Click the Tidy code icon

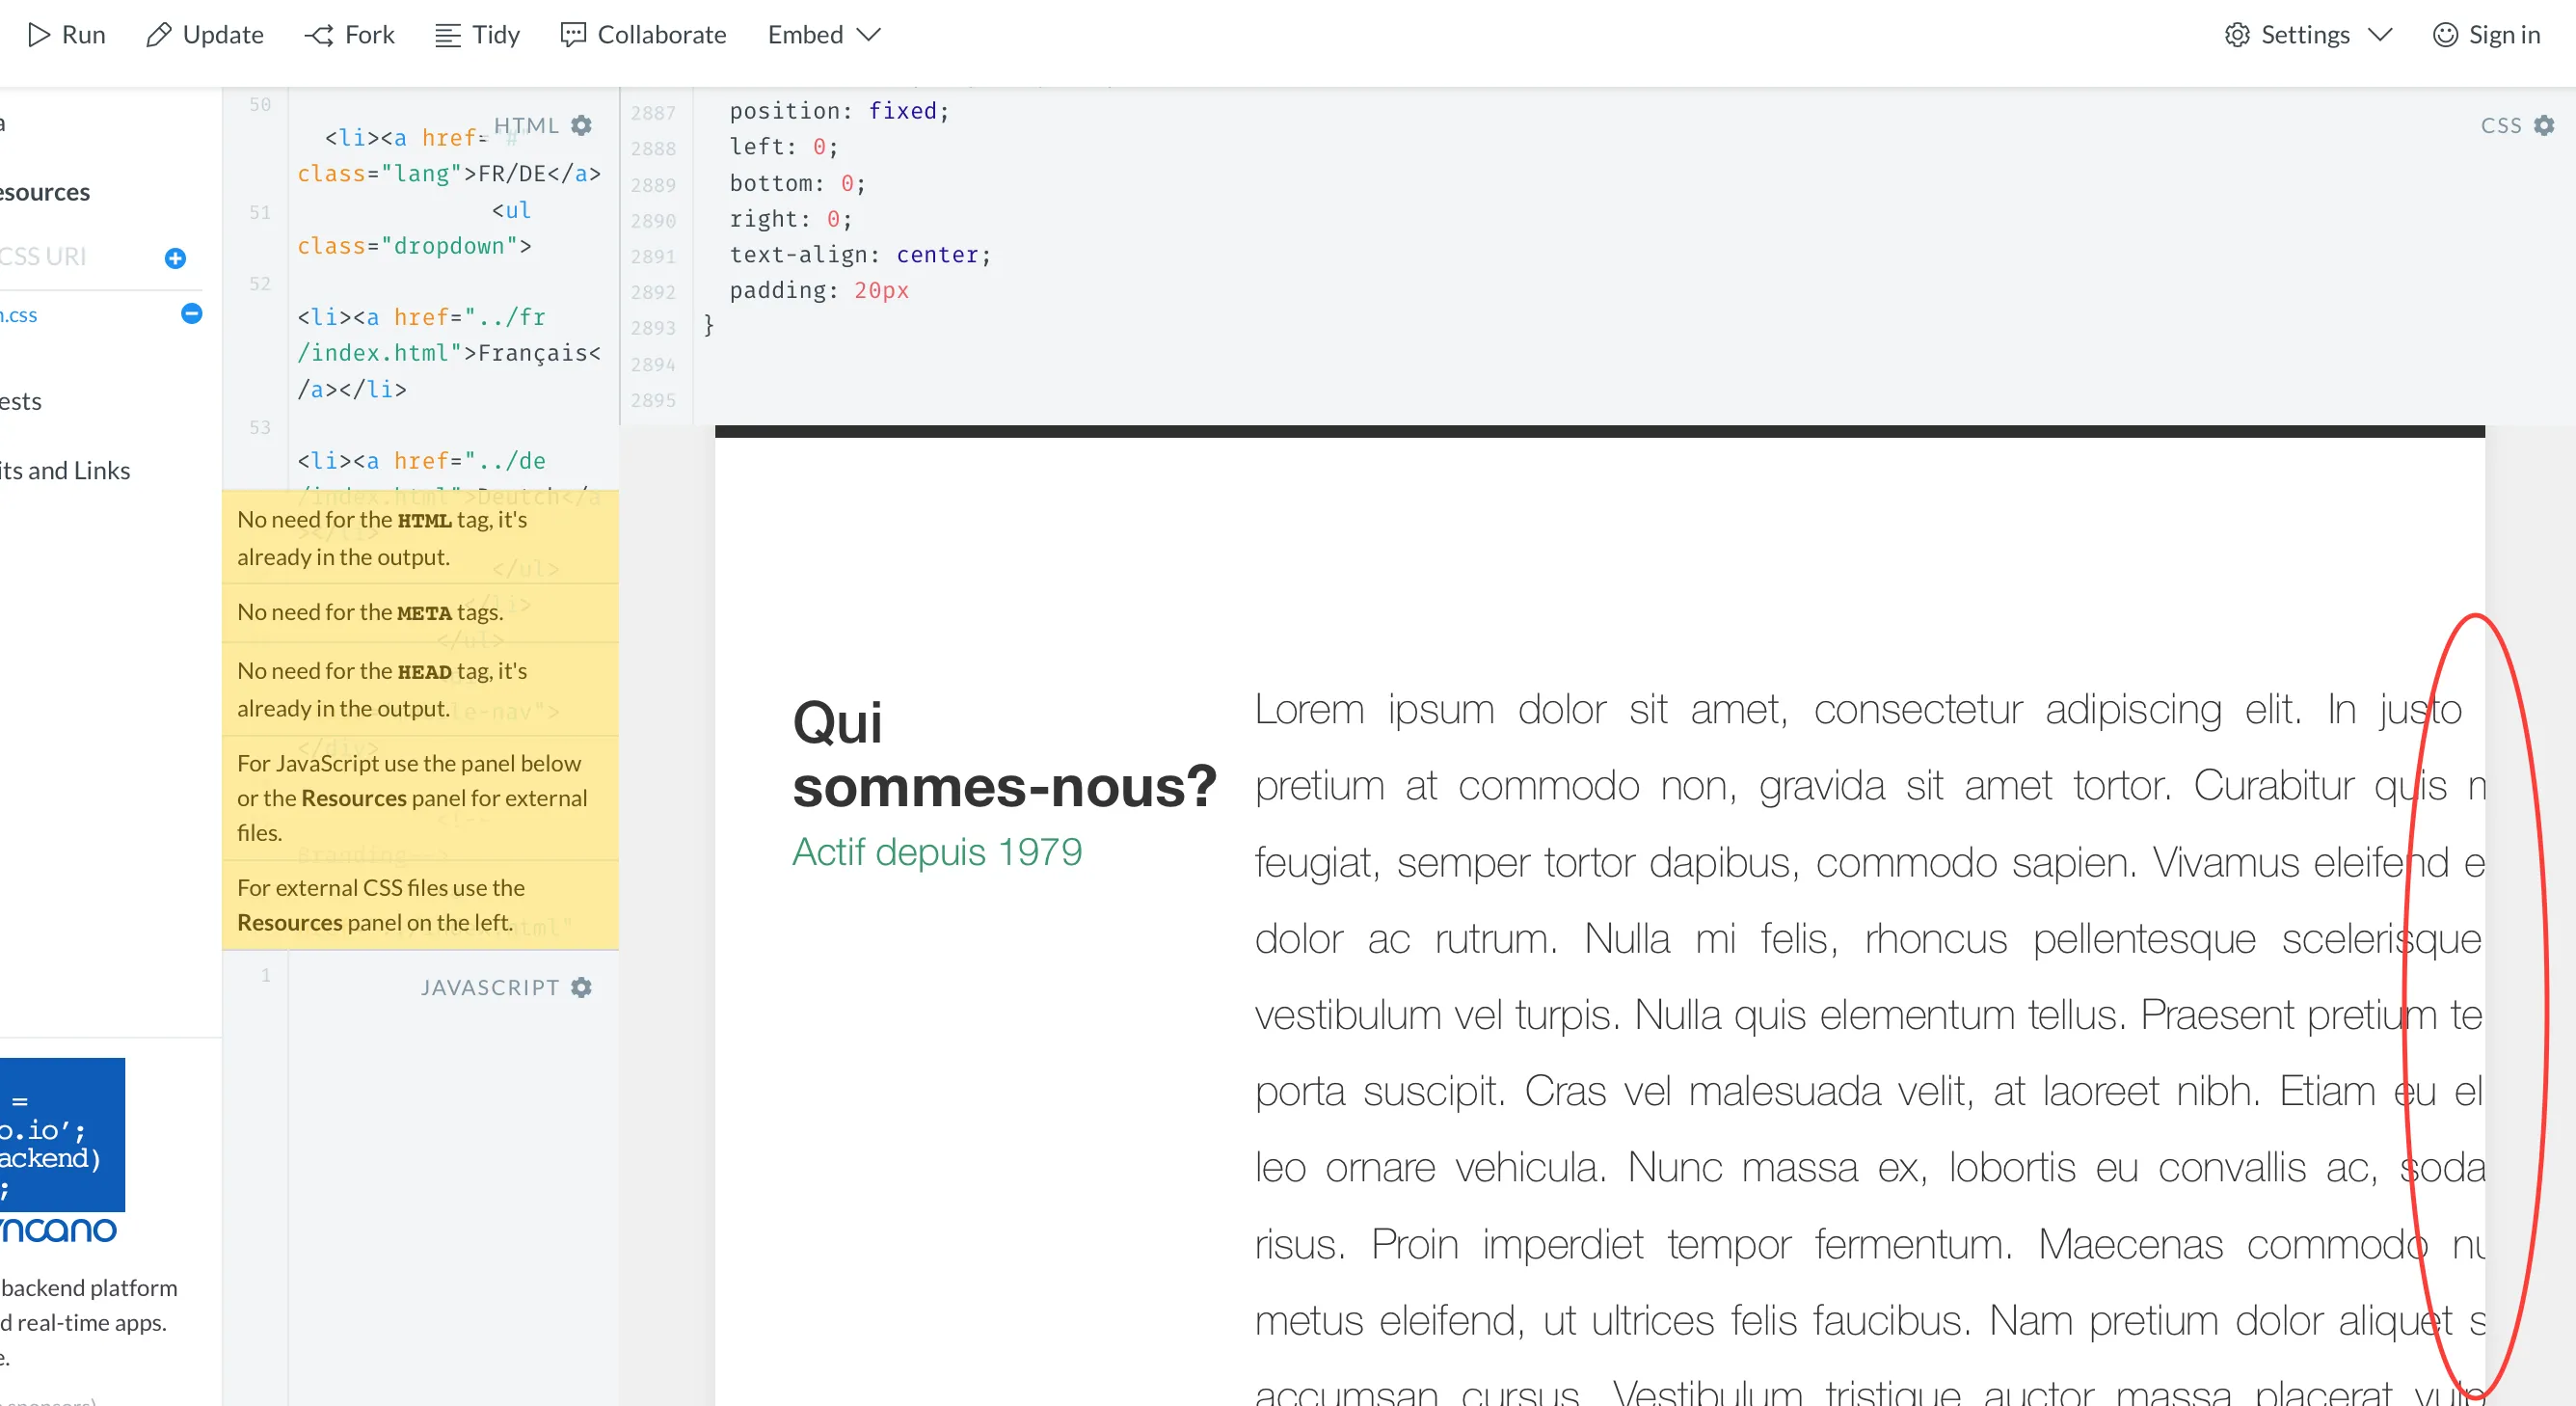click(448, 35)
